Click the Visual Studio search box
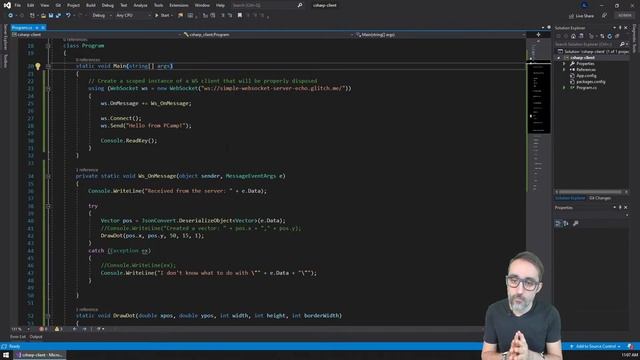 click(267, 5)
